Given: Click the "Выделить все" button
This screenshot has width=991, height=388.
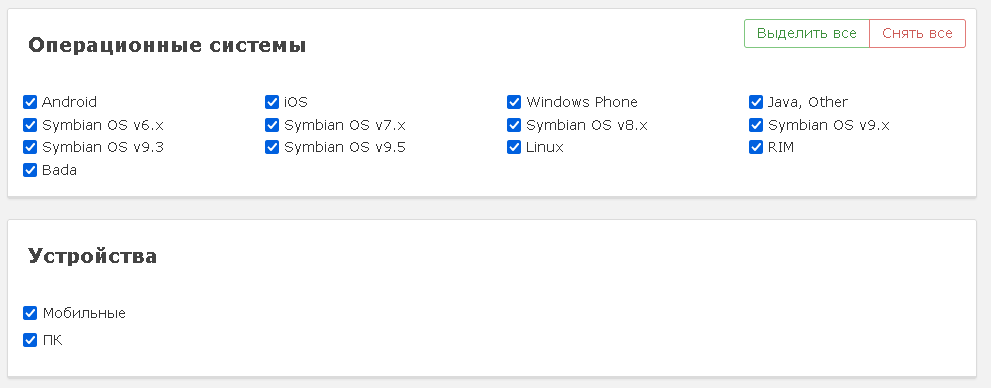Looking at the screenshot, I should tap(806, 33).
